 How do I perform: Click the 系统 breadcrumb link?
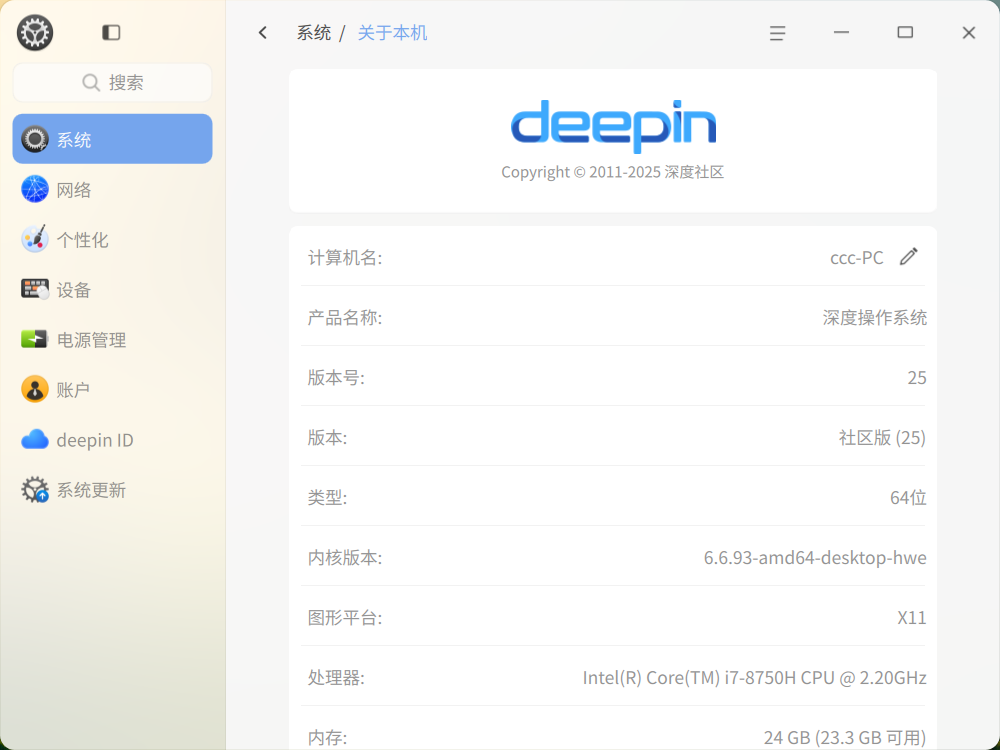click(x=314, y=33)
